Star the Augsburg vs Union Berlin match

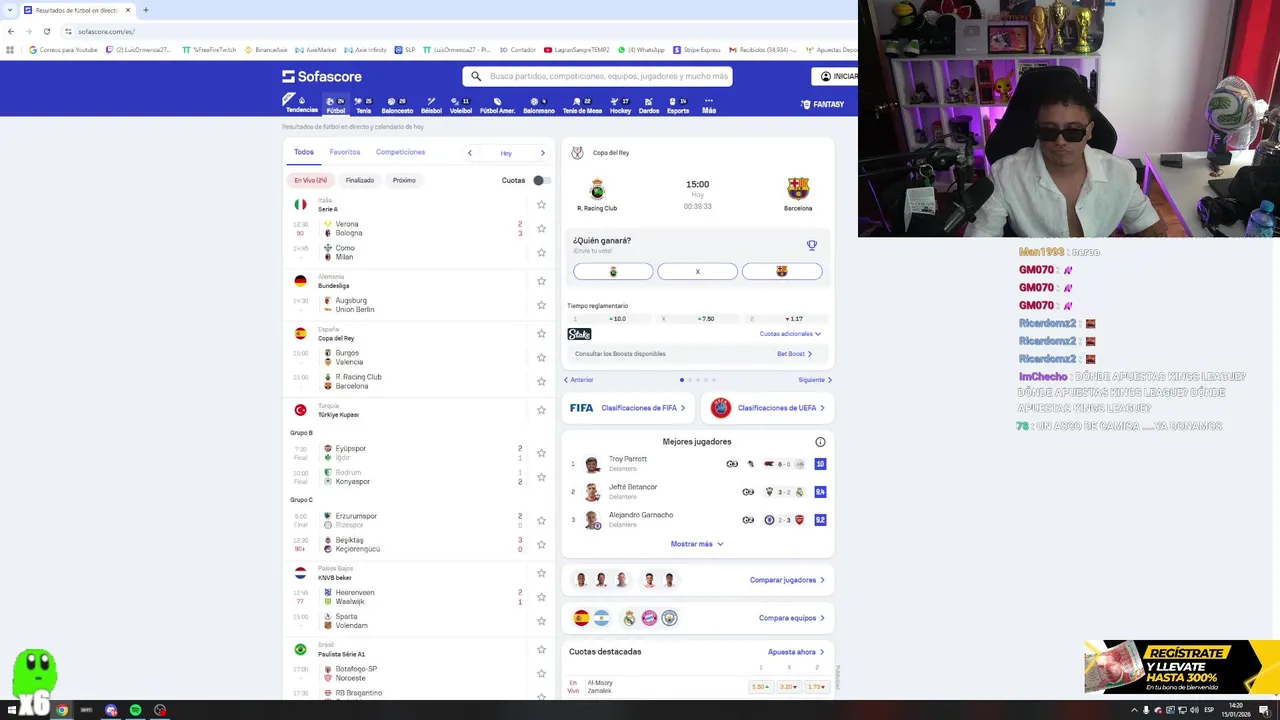tap(541, 305)
